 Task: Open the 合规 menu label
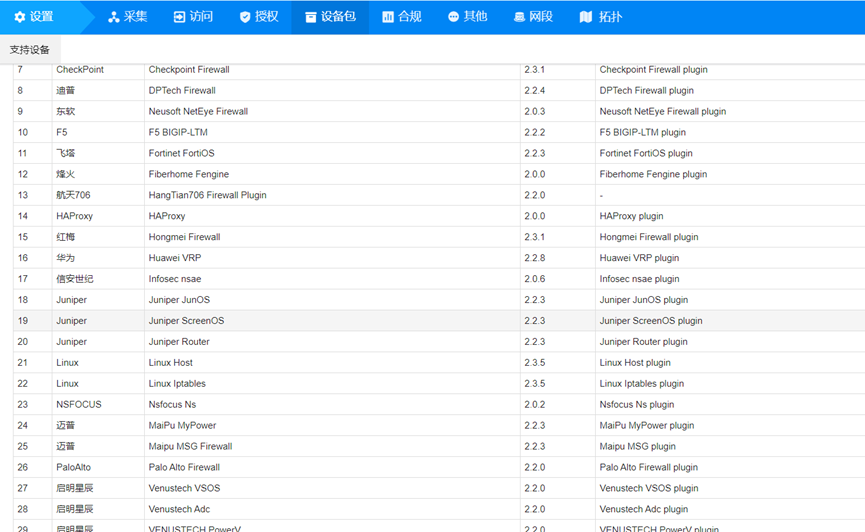[x=409, y=17]
